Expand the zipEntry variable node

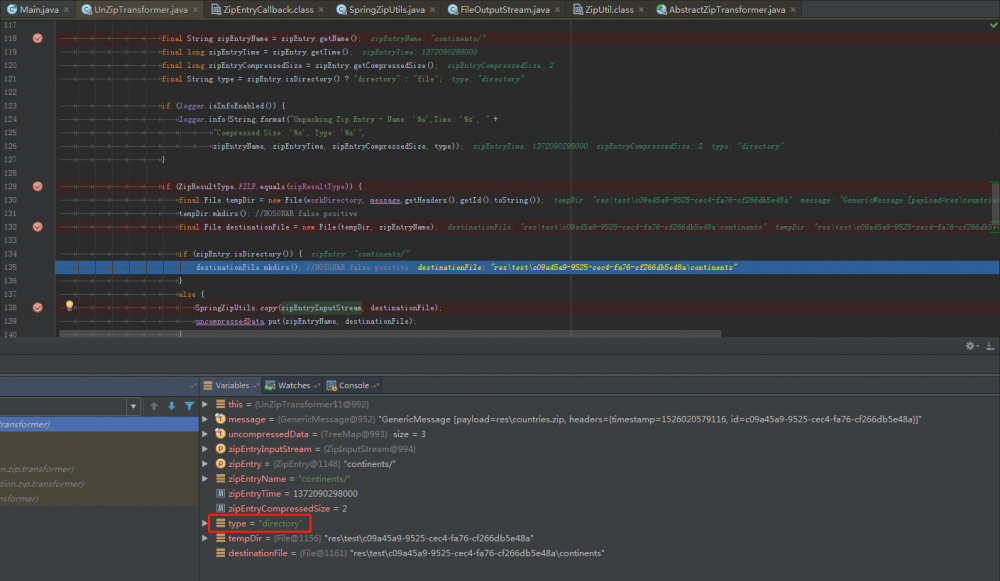(206, 464)
